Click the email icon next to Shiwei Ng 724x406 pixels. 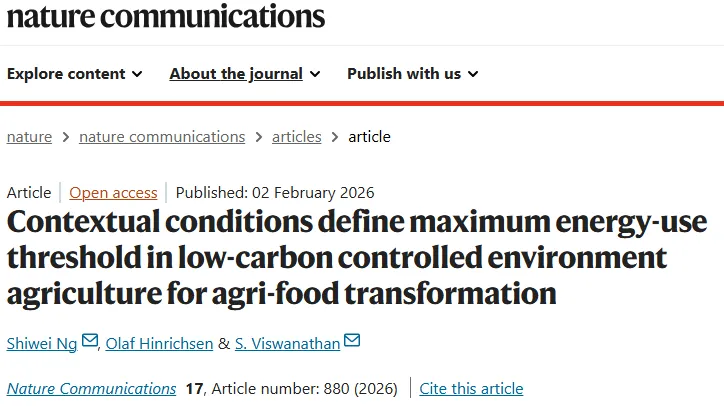click(x=90, y=341)
